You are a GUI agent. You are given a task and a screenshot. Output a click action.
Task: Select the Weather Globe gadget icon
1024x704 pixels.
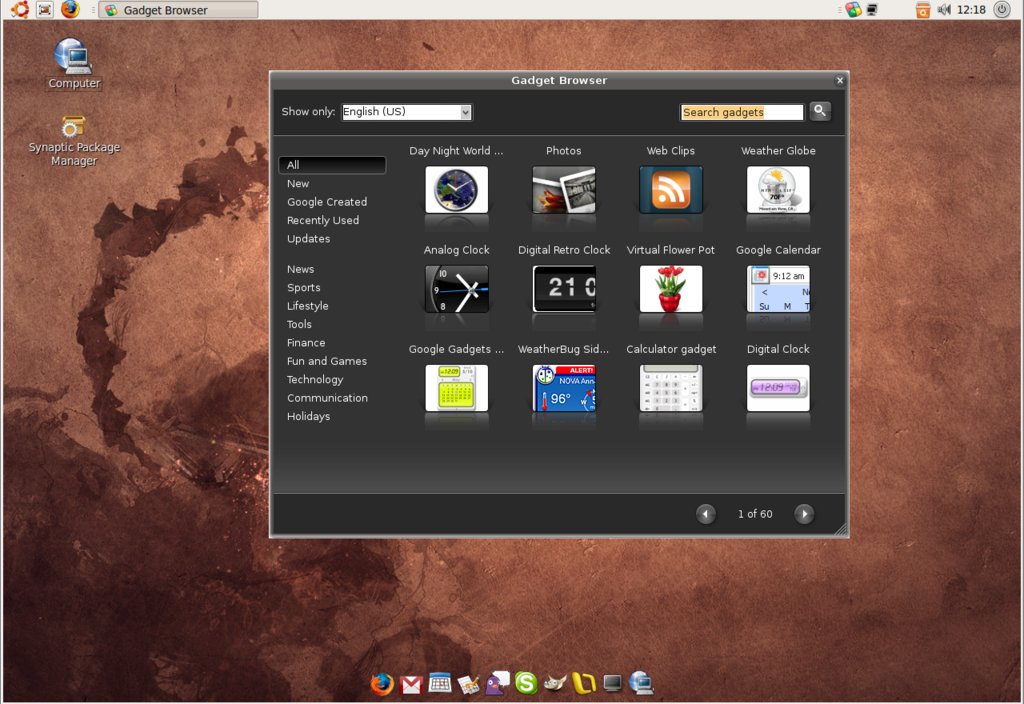(x=778, y=190)
